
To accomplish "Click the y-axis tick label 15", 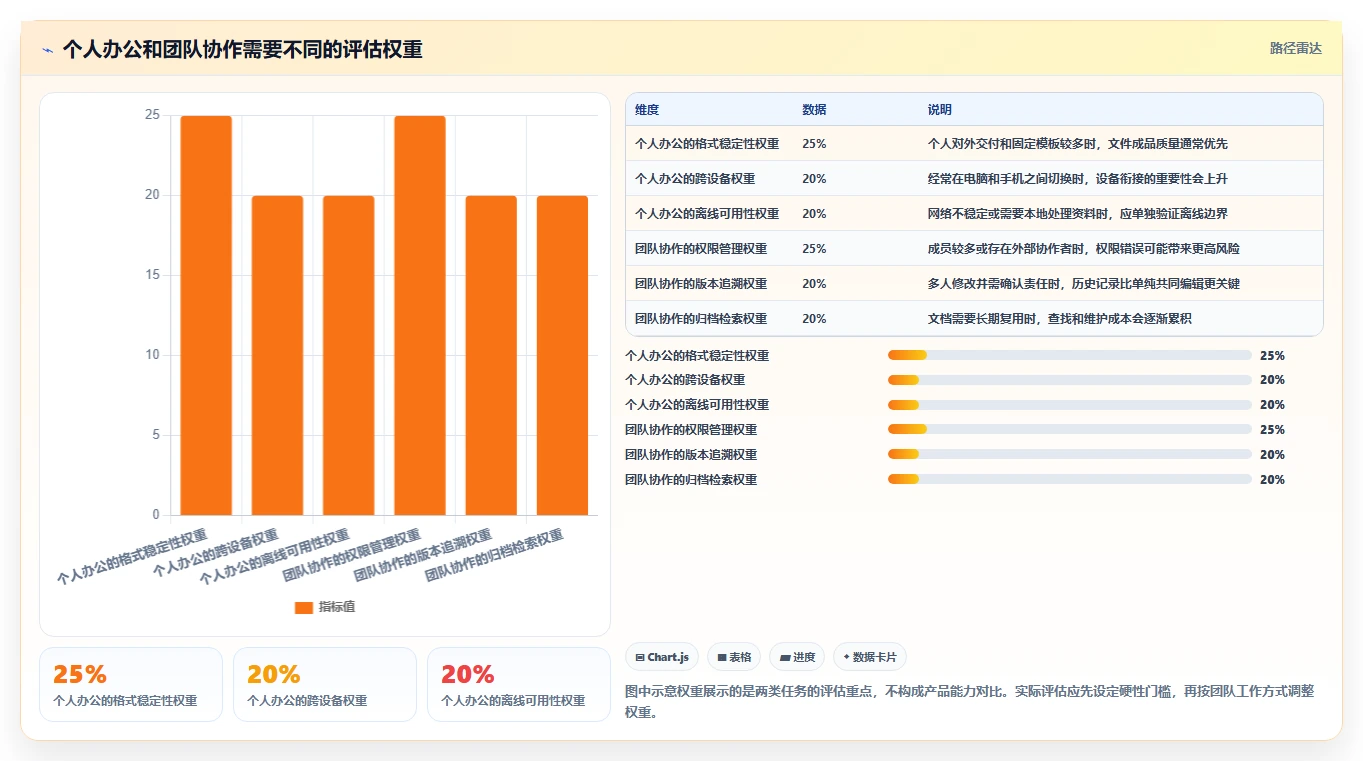I will click(x=152, y=275).
